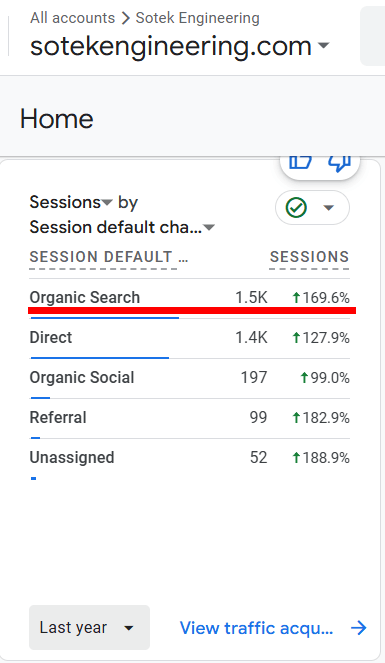
Task: Select the Direct channel row
Action: 189,338
